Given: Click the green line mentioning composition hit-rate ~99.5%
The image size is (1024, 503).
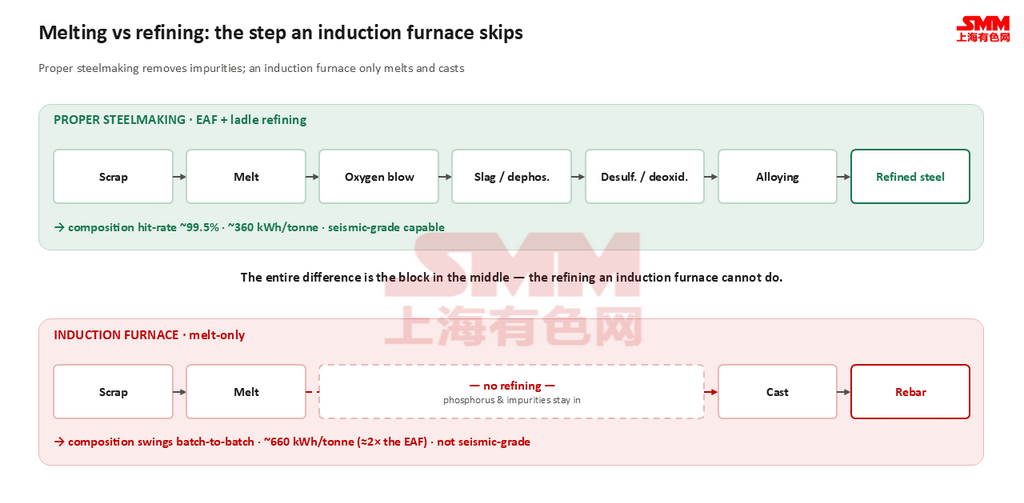Looking at the screenshot, I should tap(249, 227).
